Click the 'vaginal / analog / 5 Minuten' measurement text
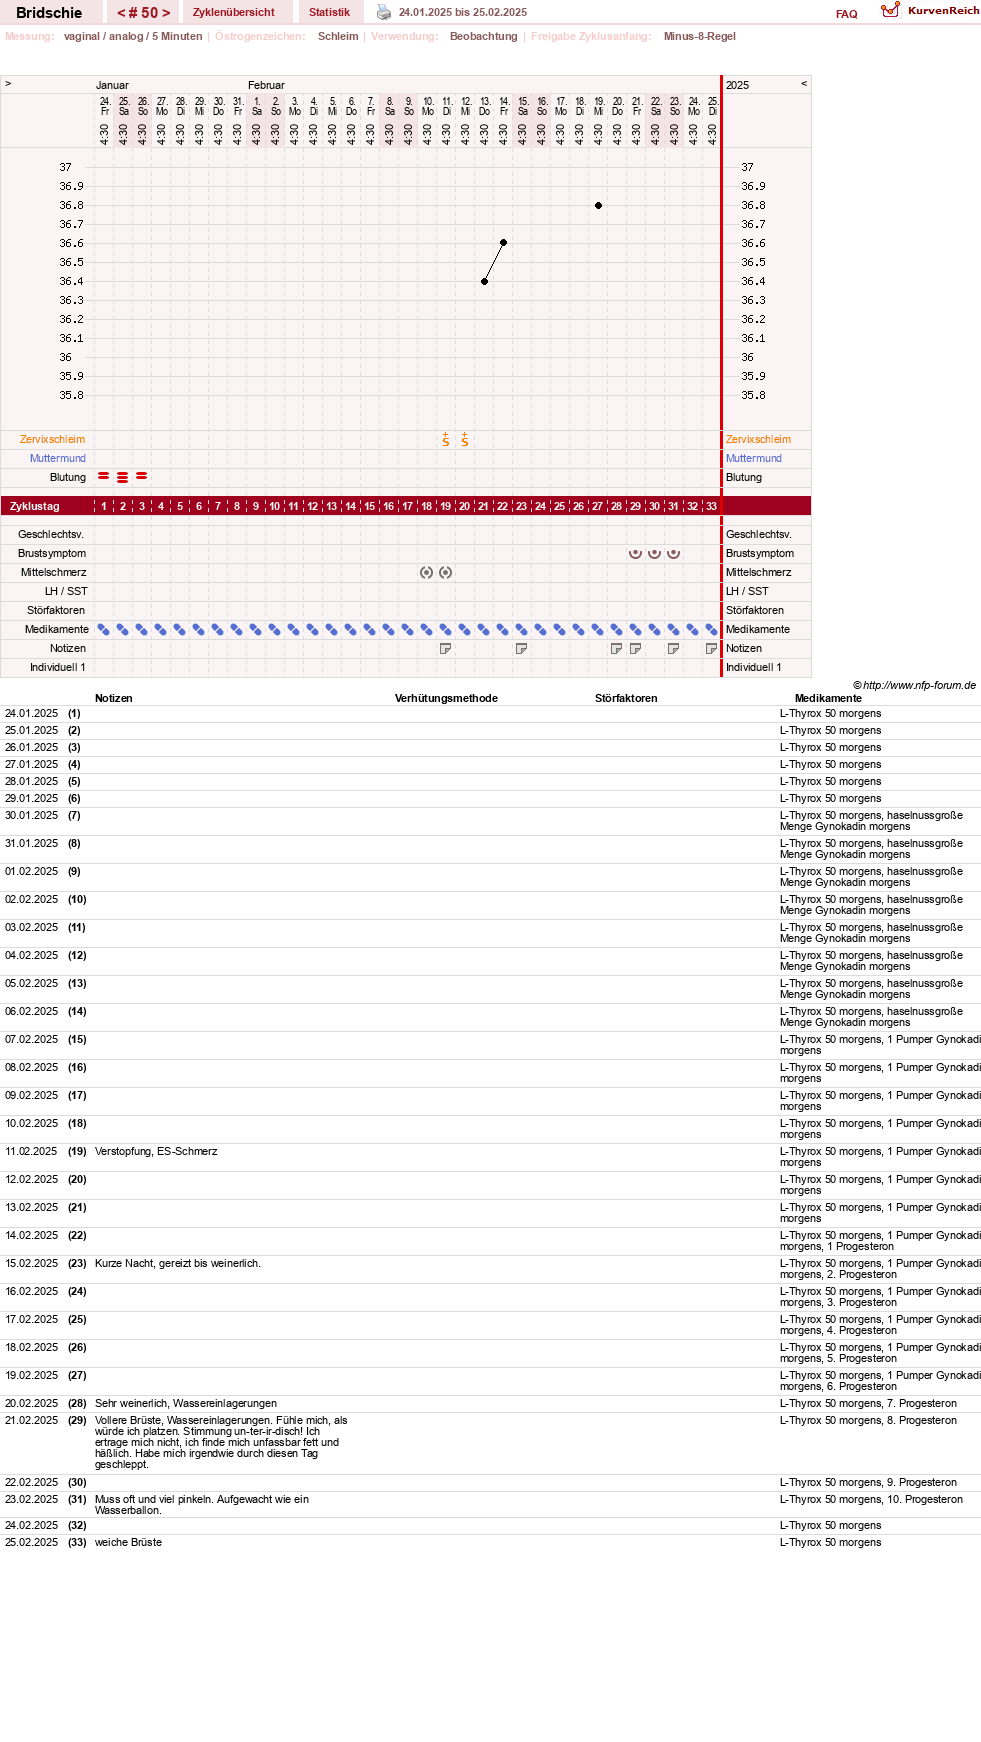Viewport: 981px width, 1742px height. coord(133,36)
